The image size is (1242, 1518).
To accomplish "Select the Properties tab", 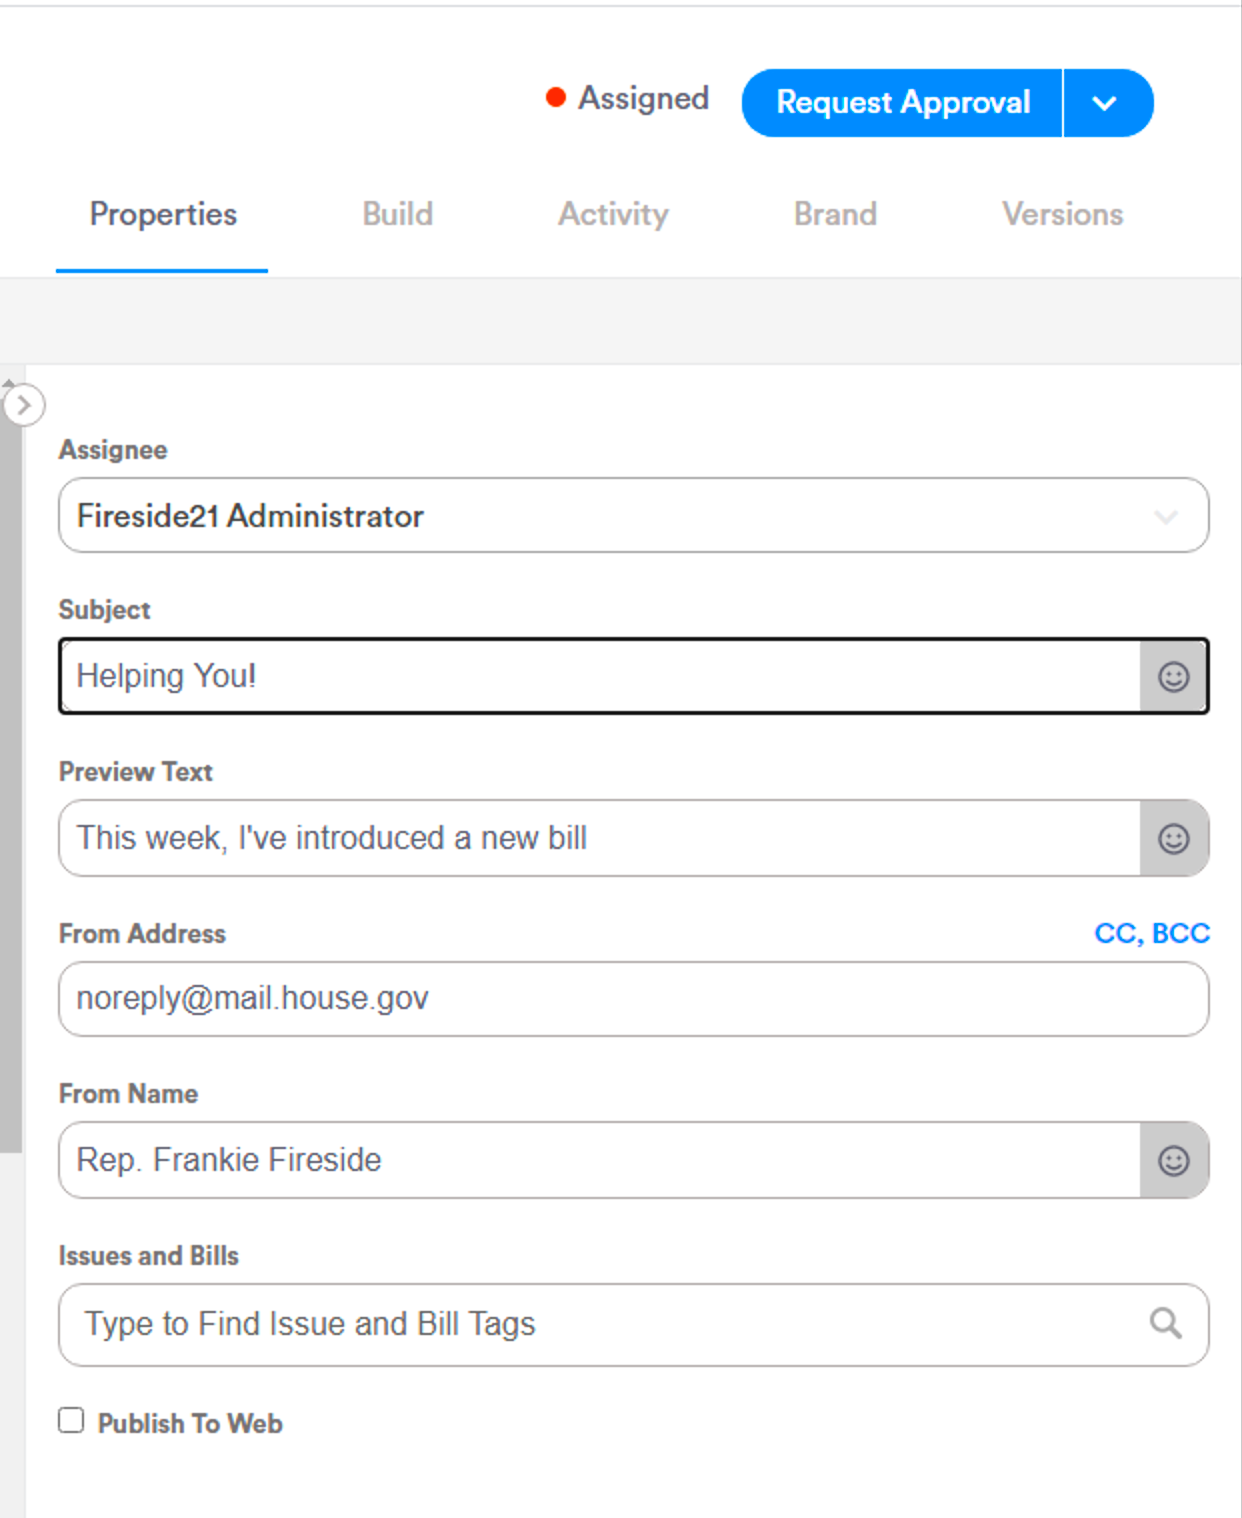I will click(162, 214).
